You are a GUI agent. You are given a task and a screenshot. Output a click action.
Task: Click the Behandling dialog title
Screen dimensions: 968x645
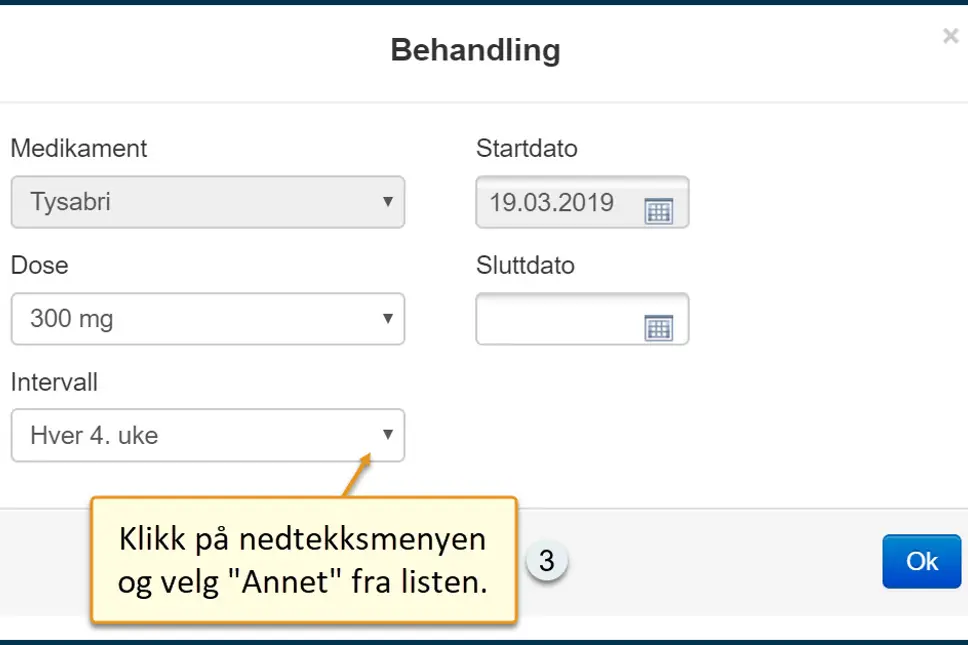tap(475, 50)
